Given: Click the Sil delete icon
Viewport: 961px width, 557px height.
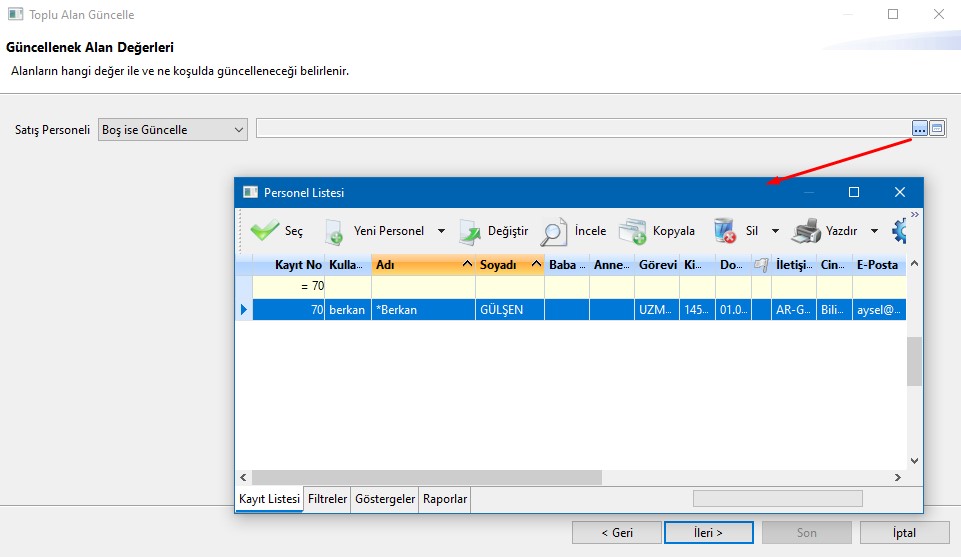Looking at the screenshot, I should click(x=725, y=231).
